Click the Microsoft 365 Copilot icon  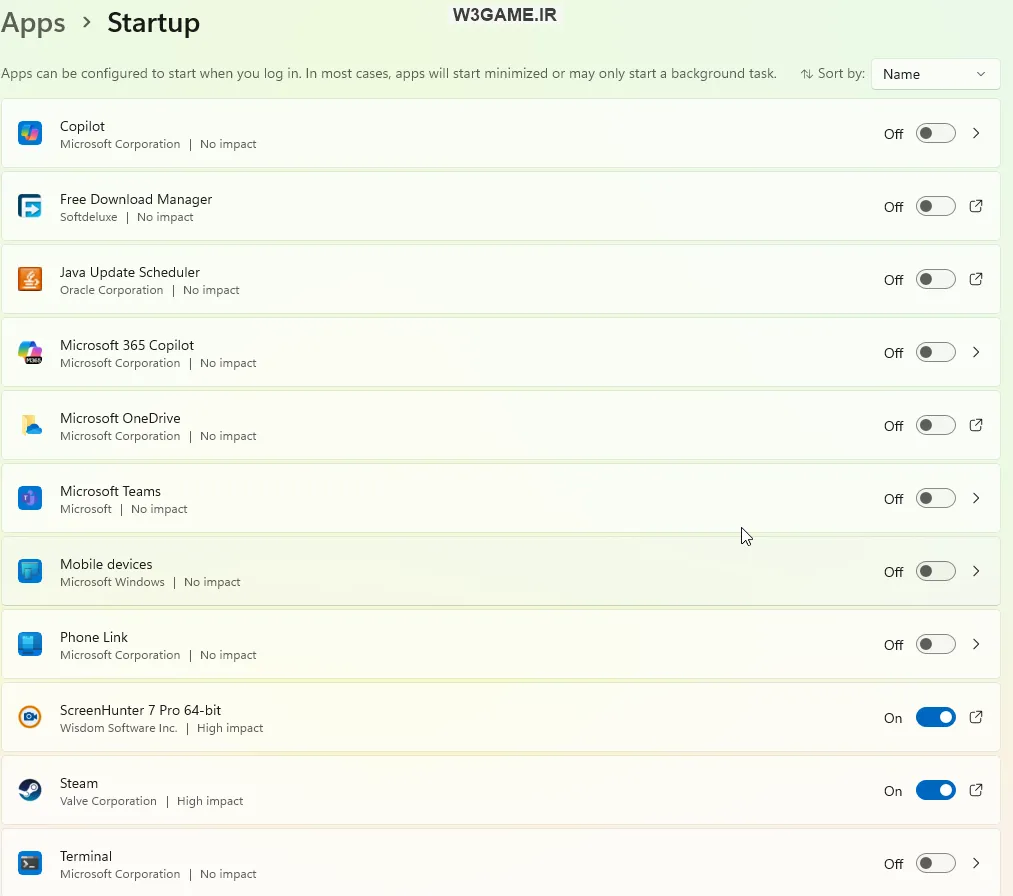pyautogui.click(x=30, y=352)
